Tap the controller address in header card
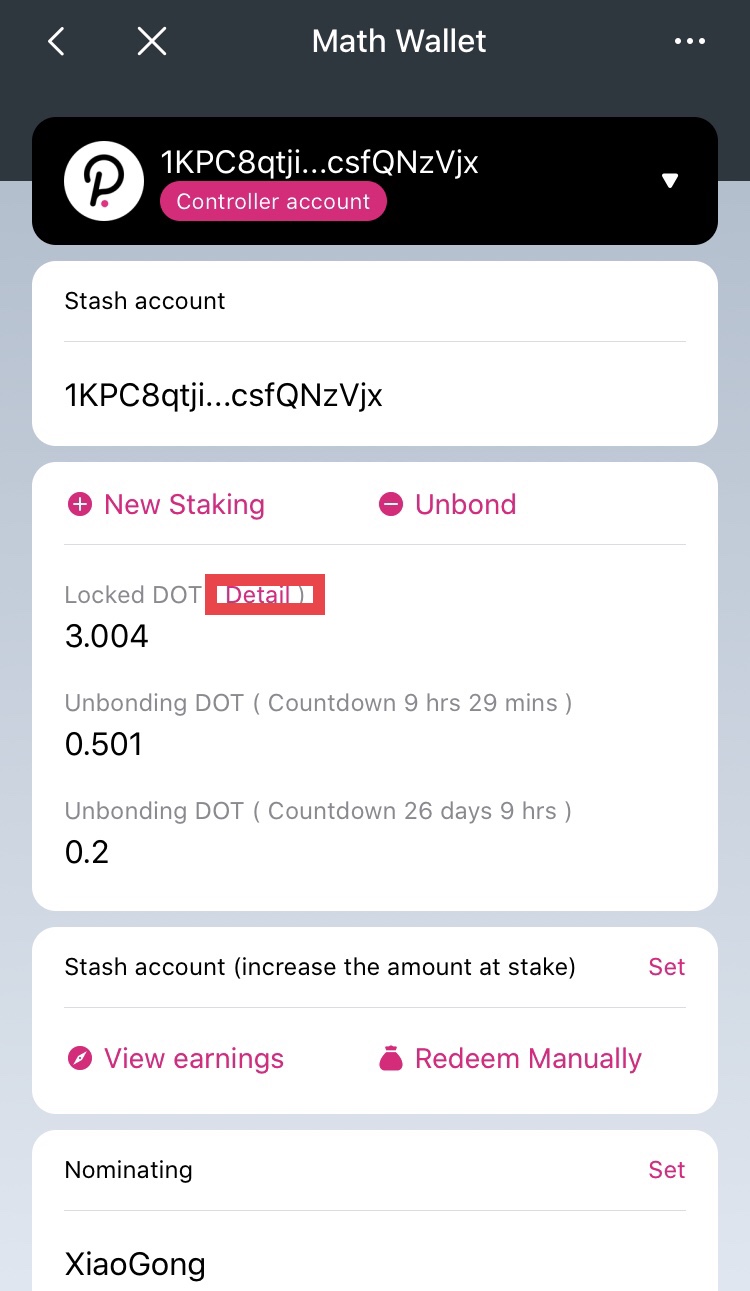 point(319,162)
